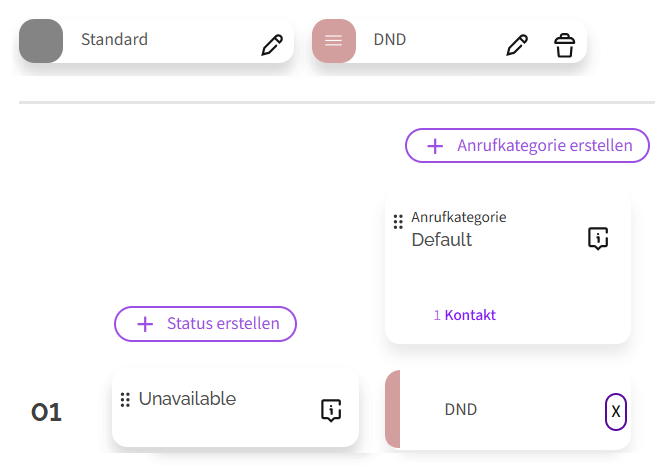Open info for Default call category
Image resolution: width=655 pixels, height=474 pixels.
[x=598, y=238]
